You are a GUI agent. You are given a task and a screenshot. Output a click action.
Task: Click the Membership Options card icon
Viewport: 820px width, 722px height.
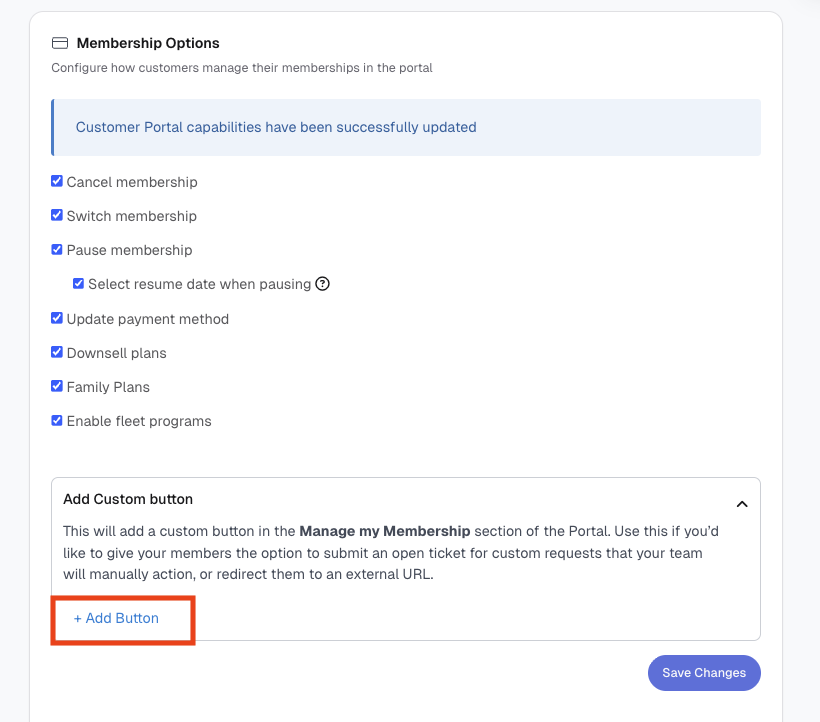point(59,43)
